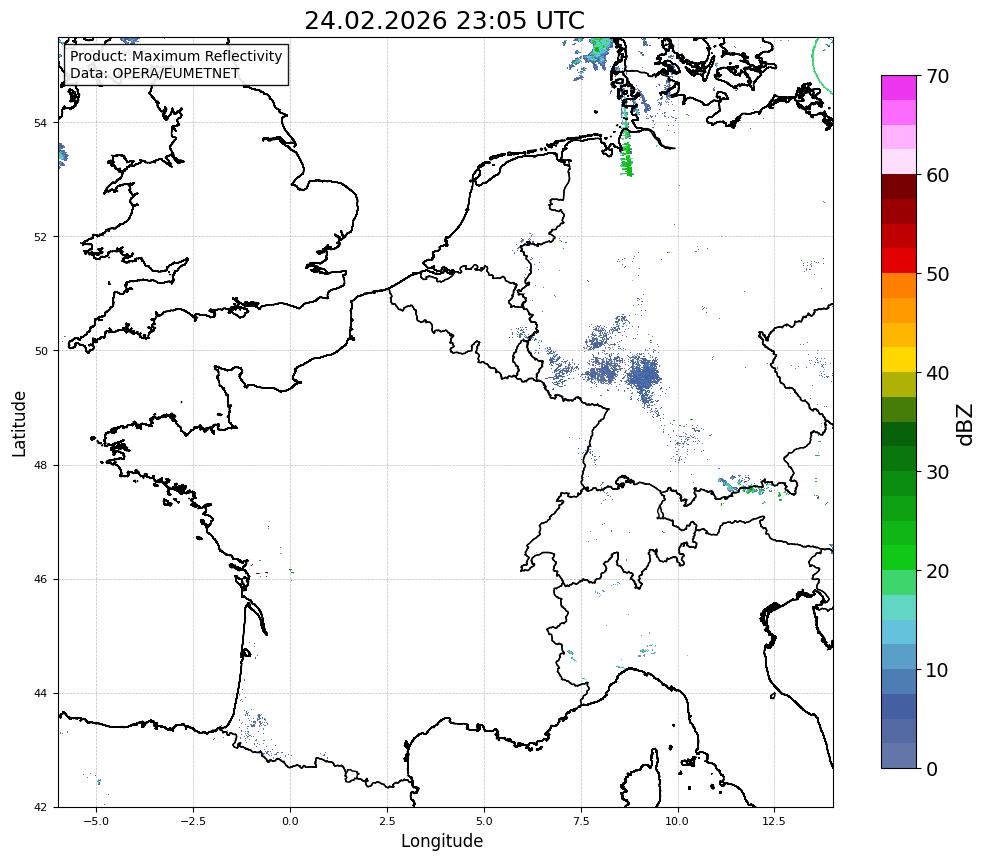Viewport: 985px width, 860px height.
Task: Select the magenta 70 dBZ colorbar segment
Action: 898,88
